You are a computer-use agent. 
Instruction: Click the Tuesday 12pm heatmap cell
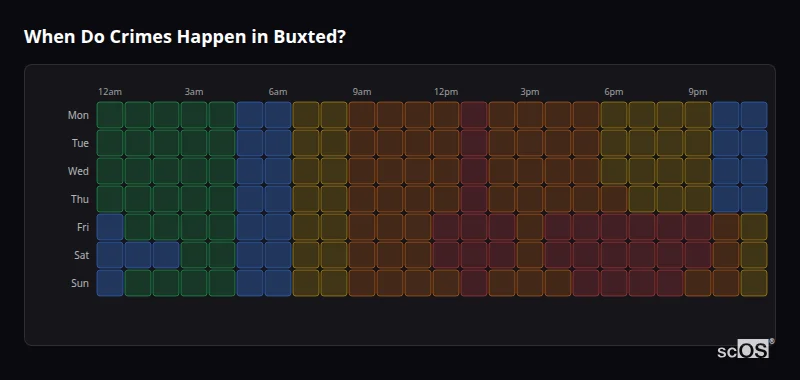click(446, 143)
